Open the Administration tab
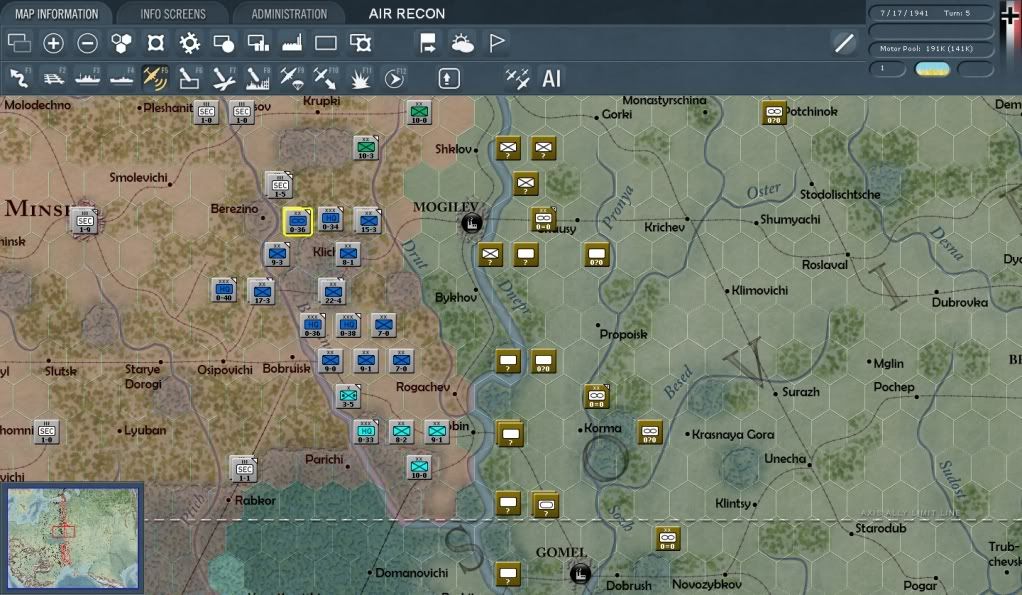The image size is (1022, 595). [289, 14]
